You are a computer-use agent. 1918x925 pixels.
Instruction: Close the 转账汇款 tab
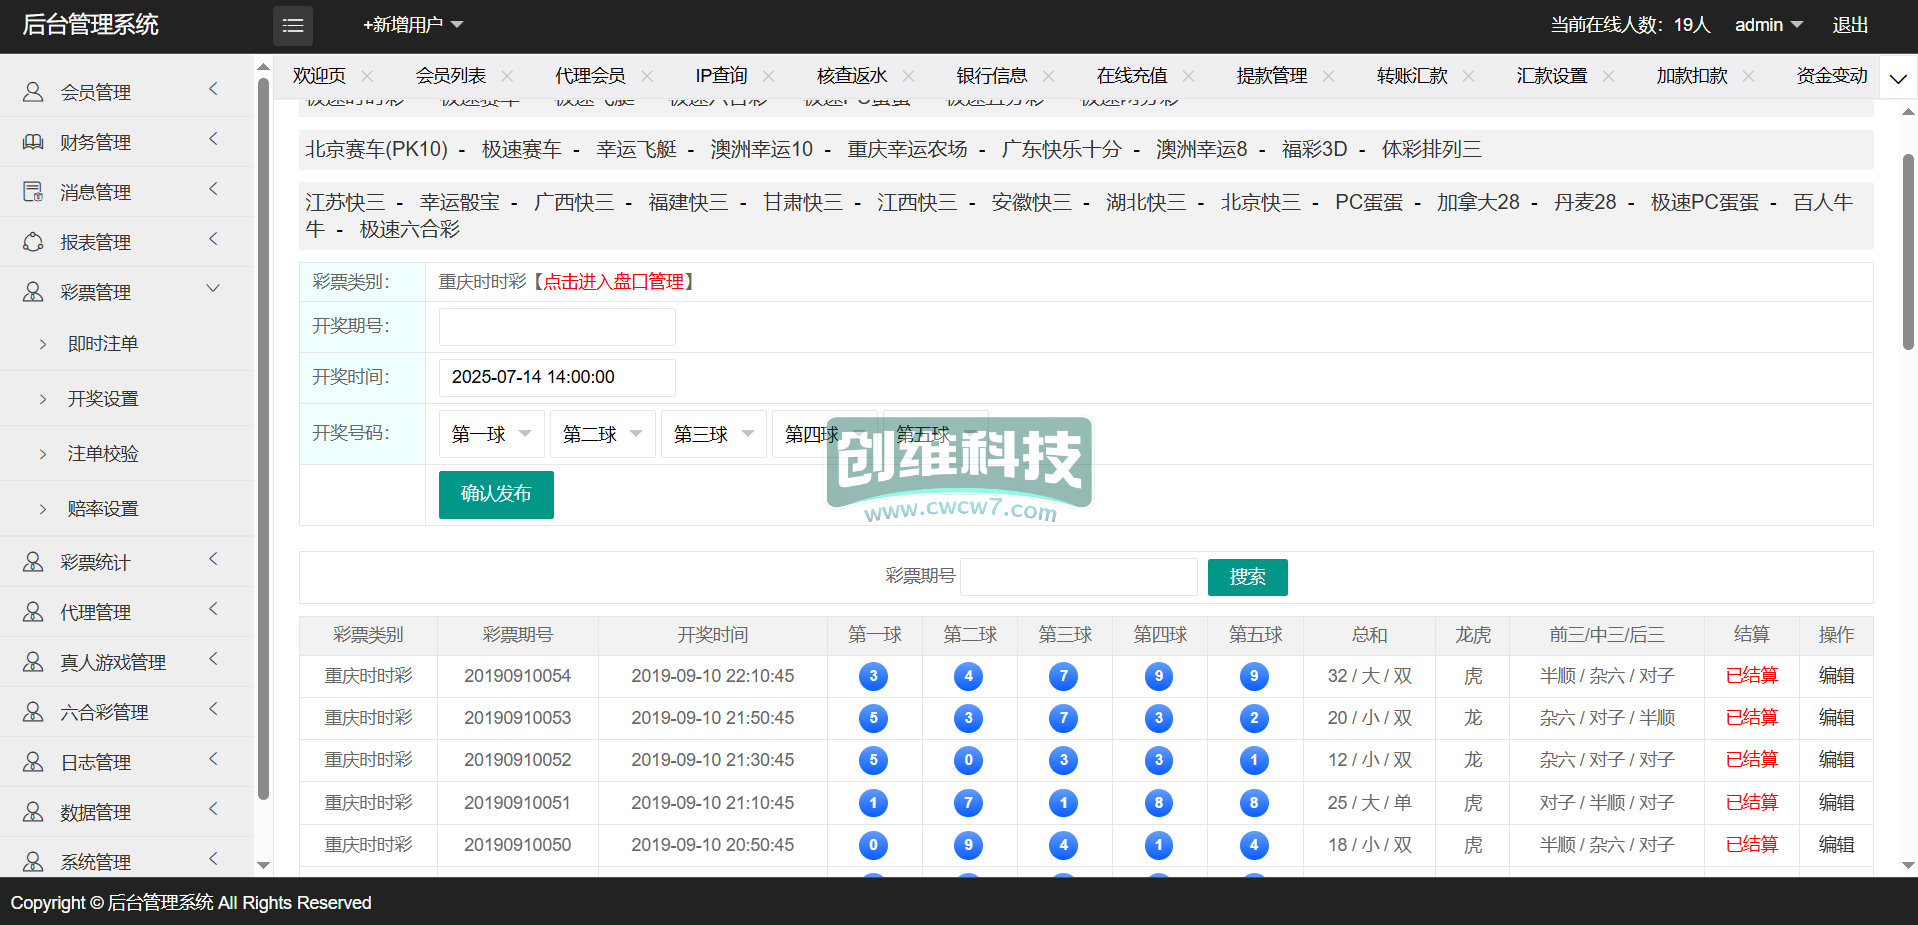pyautogui.click(x=1468, y=76)
